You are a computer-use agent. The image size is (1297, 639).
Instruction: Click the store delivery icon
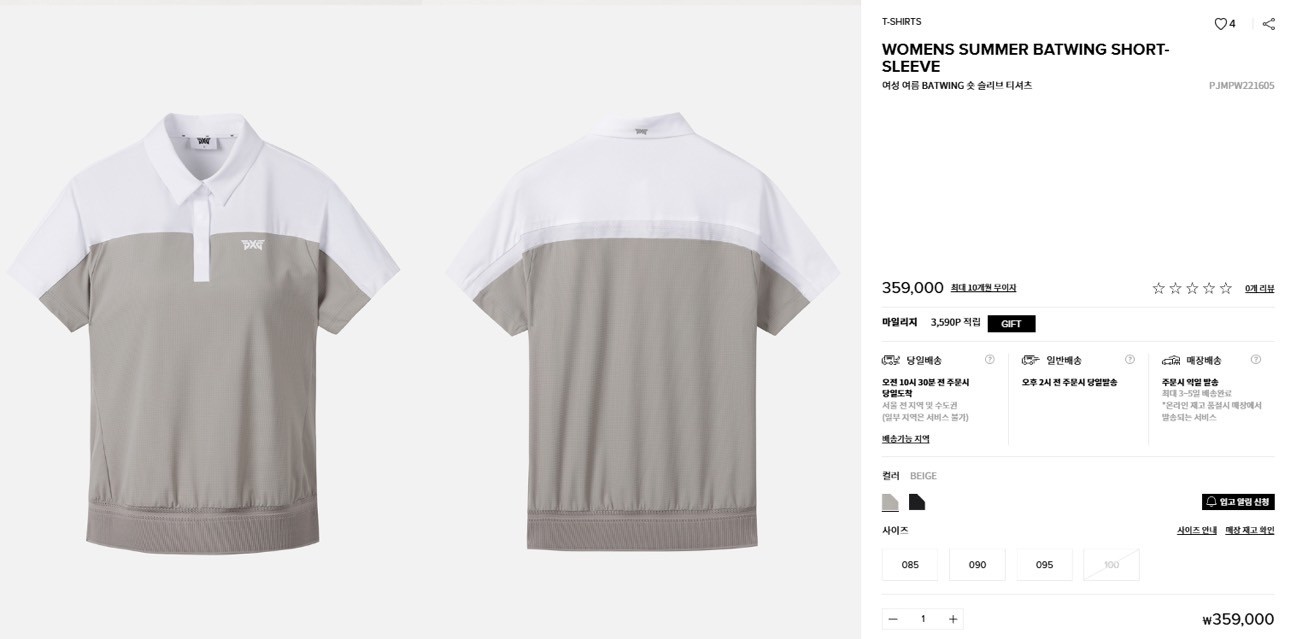tap(1171, 360)
